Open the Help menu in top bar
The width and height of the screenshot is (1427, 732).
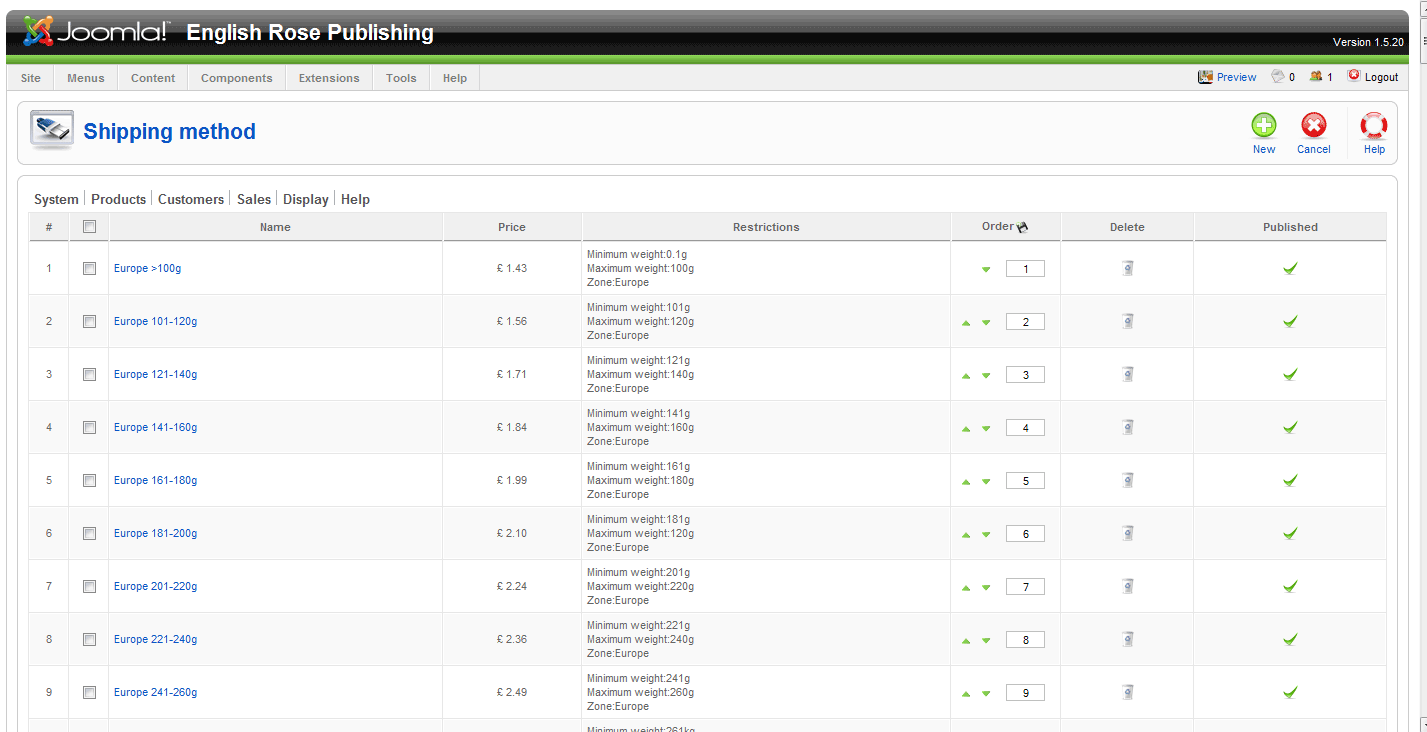455,78
